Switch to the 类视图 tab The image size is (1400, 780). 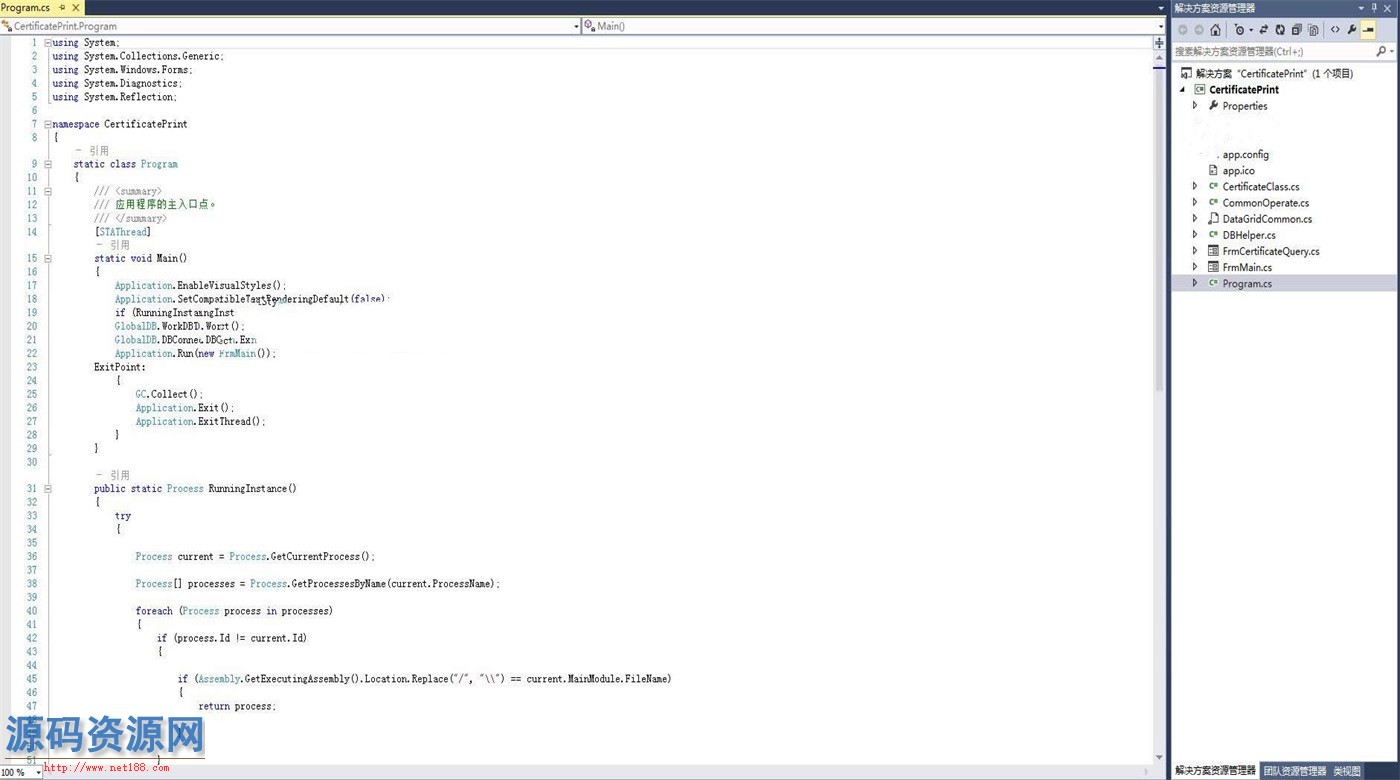coord(1346,771)
